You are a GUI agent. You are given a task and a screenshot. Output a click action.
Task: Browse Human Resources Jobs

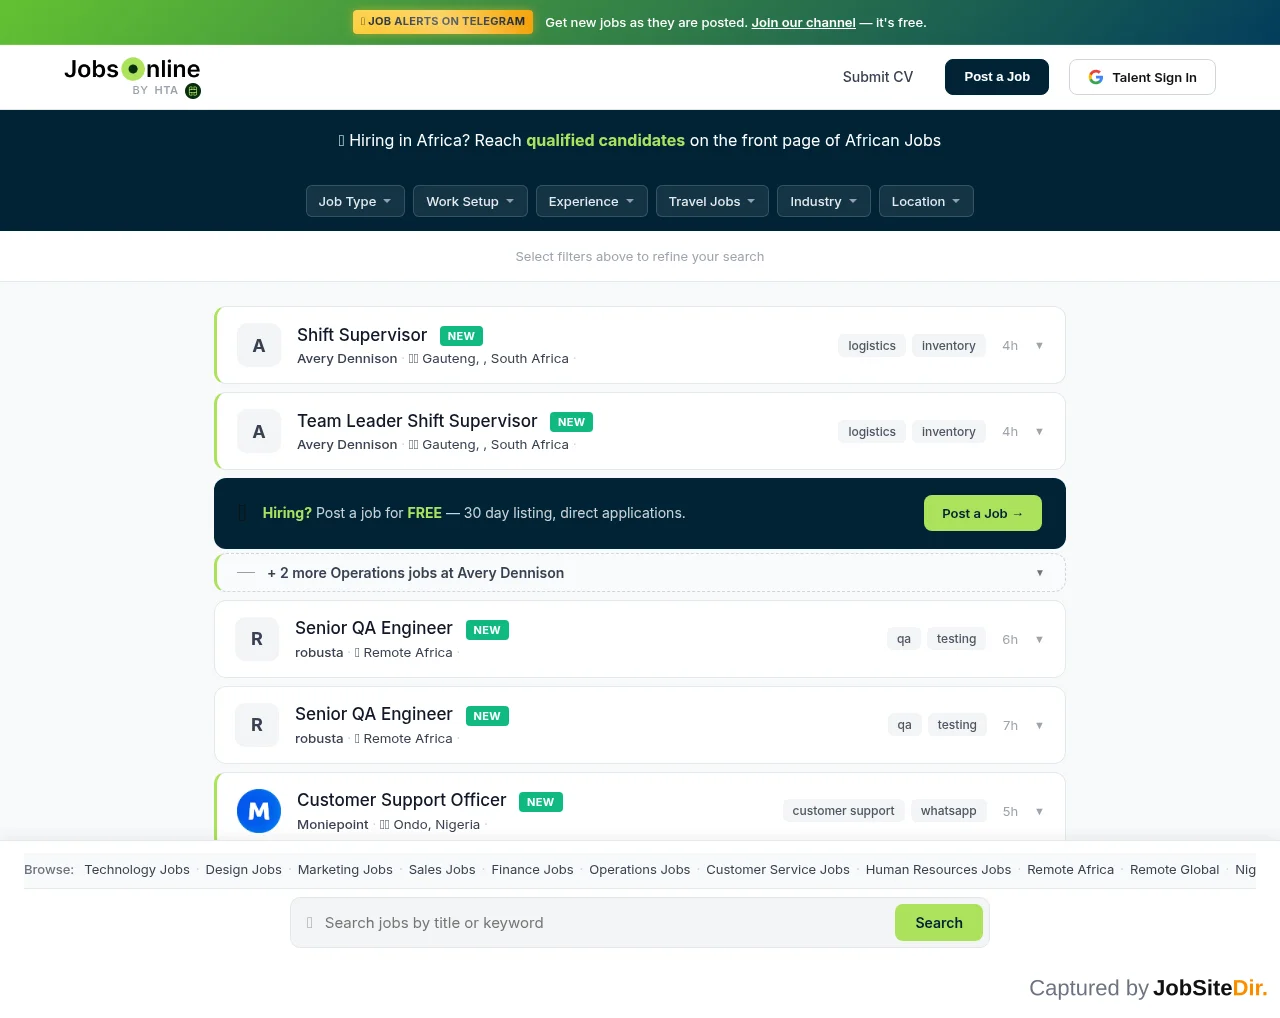coord(939,870)
